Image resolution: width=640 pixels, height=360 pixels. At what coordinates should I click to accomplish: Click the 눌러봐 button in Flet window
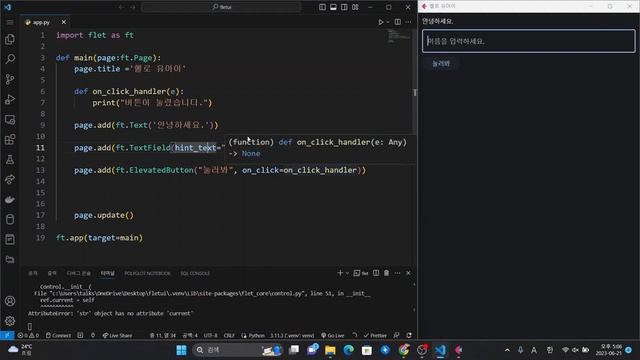tap(441, 64)
